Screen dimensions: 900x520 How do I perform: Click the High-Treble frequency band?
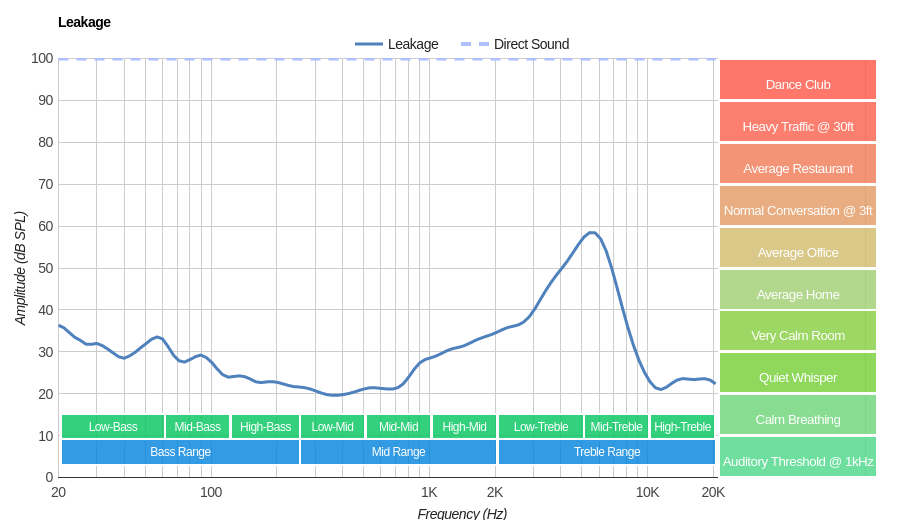[682, 427]
